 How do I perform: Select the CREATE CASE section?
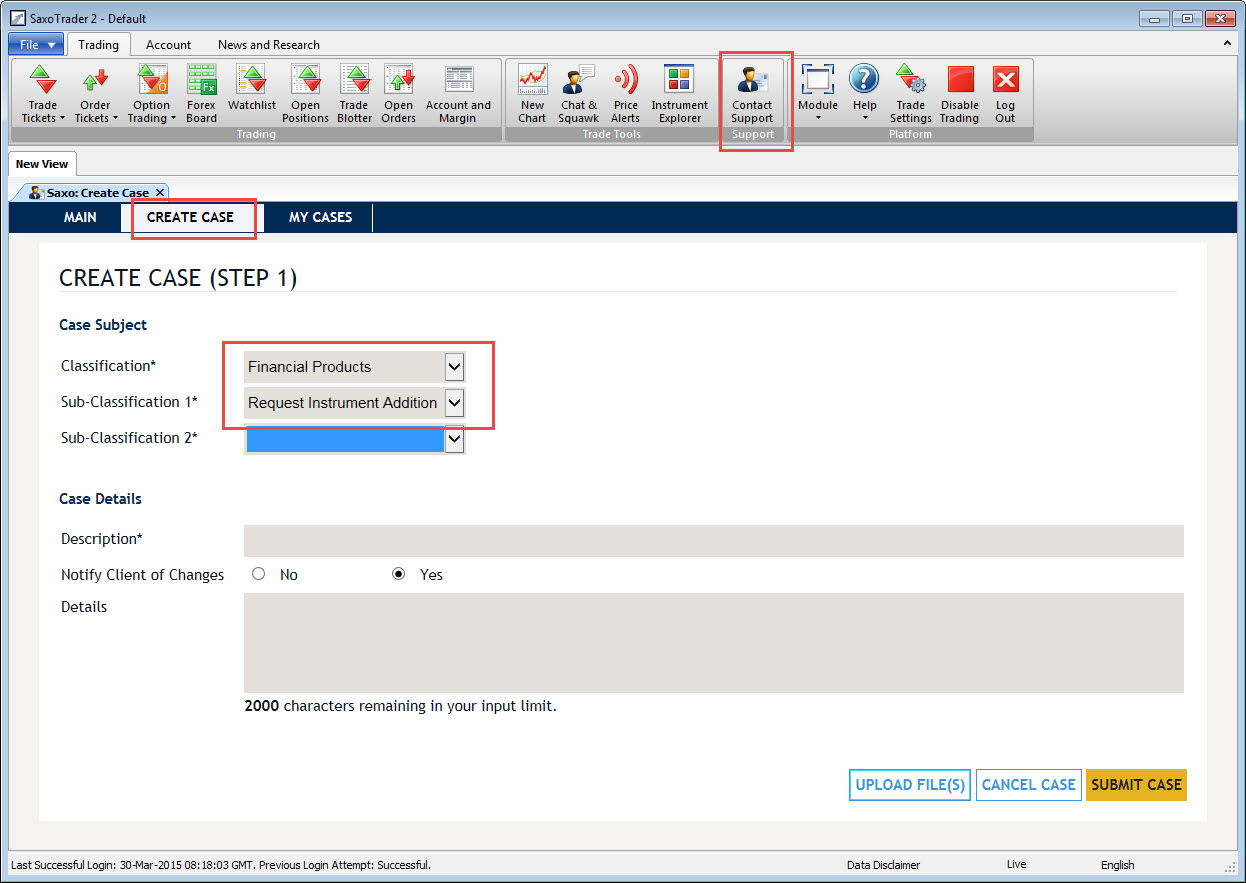click(190, 217)
